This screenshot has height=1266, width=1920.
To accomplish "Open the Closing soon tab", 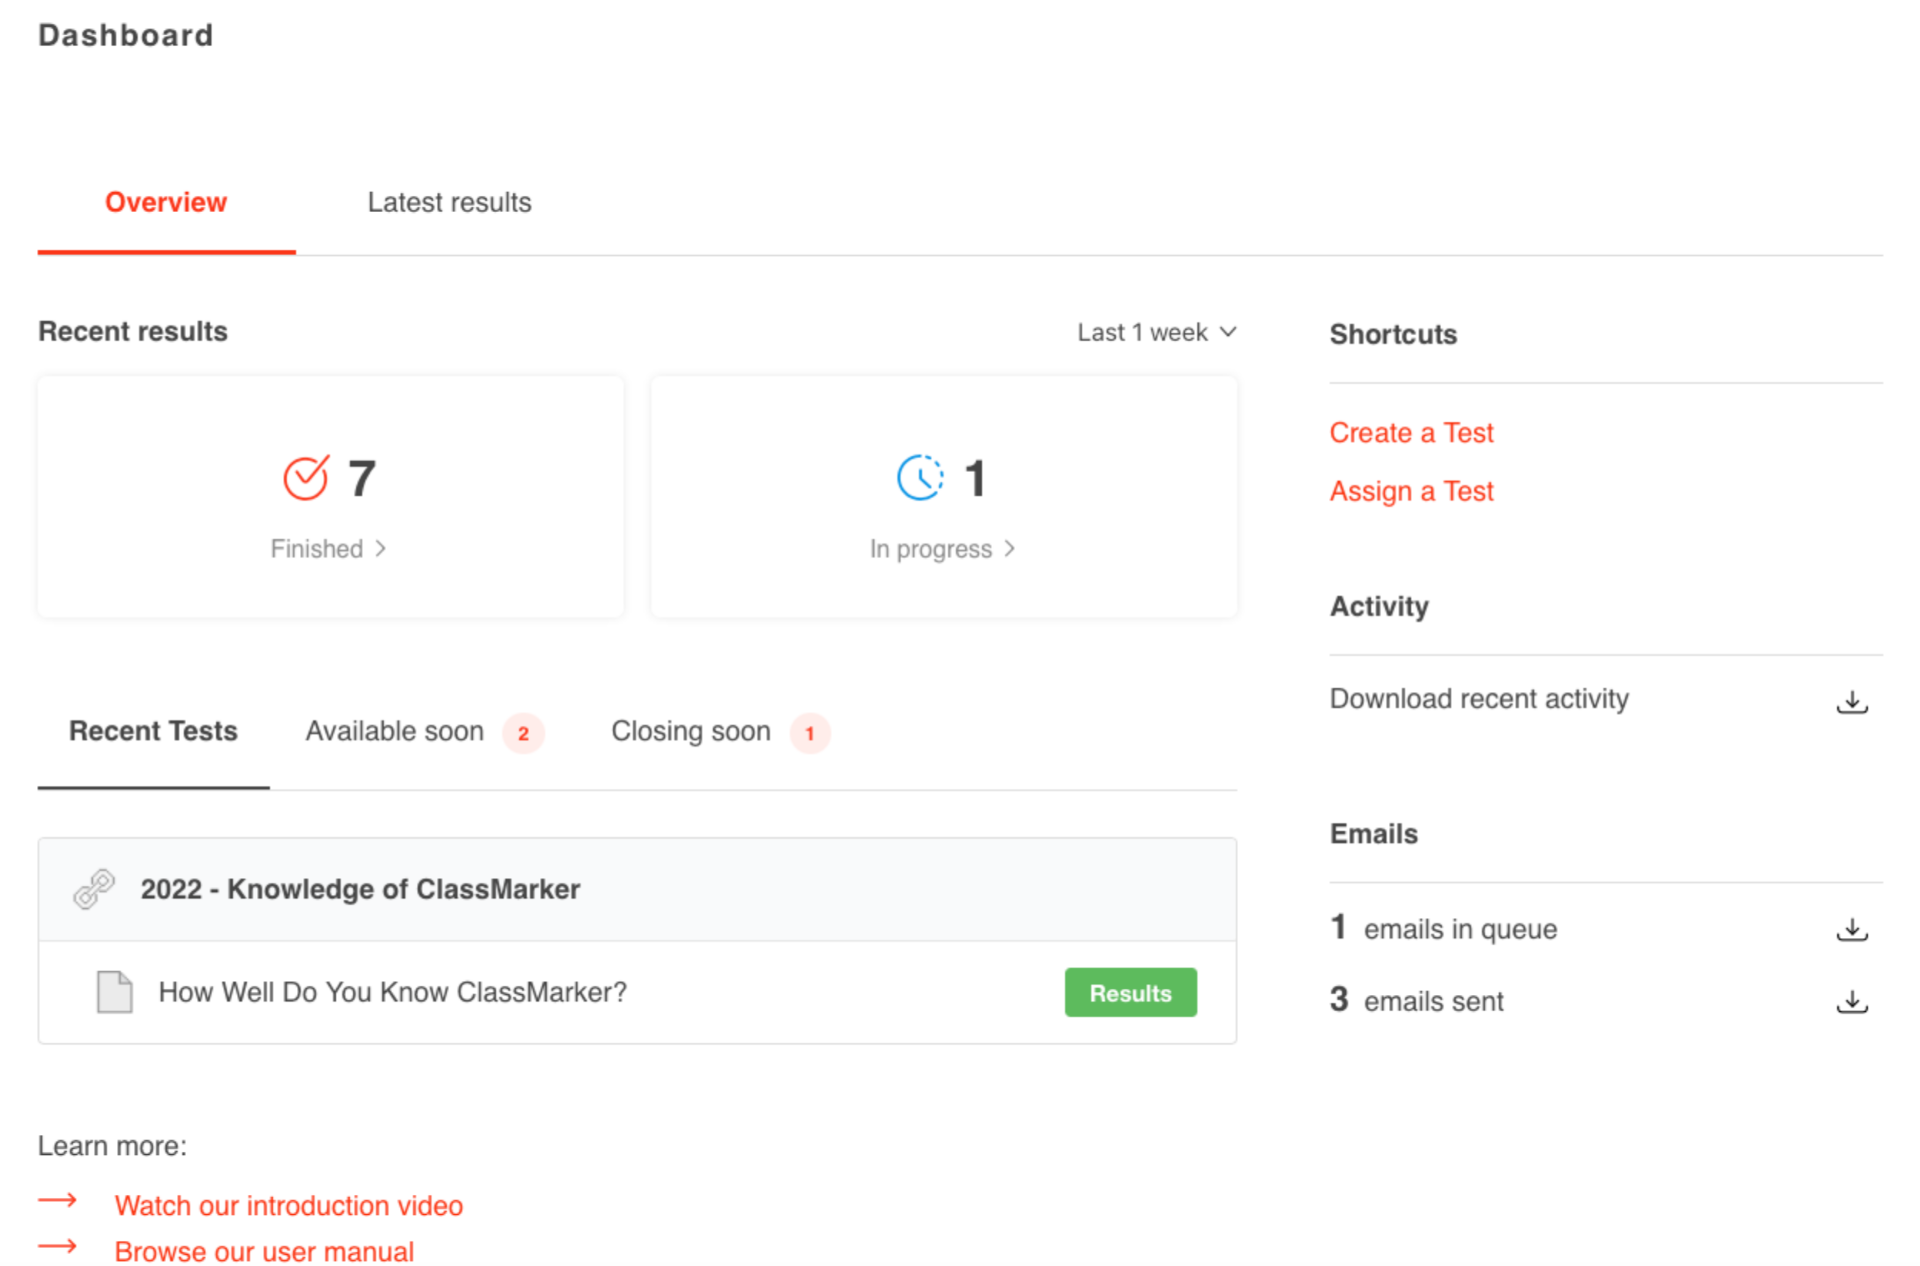I will click(691, 732).
